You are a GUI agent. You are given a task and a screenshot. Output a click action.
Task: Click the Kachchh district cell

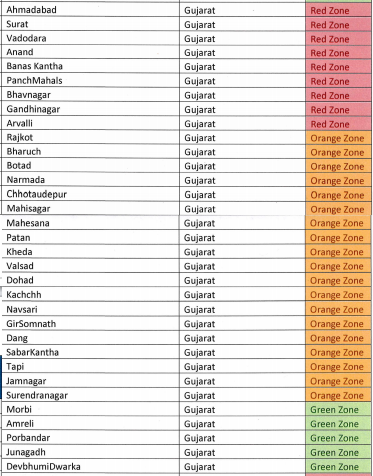coord(90,295)
